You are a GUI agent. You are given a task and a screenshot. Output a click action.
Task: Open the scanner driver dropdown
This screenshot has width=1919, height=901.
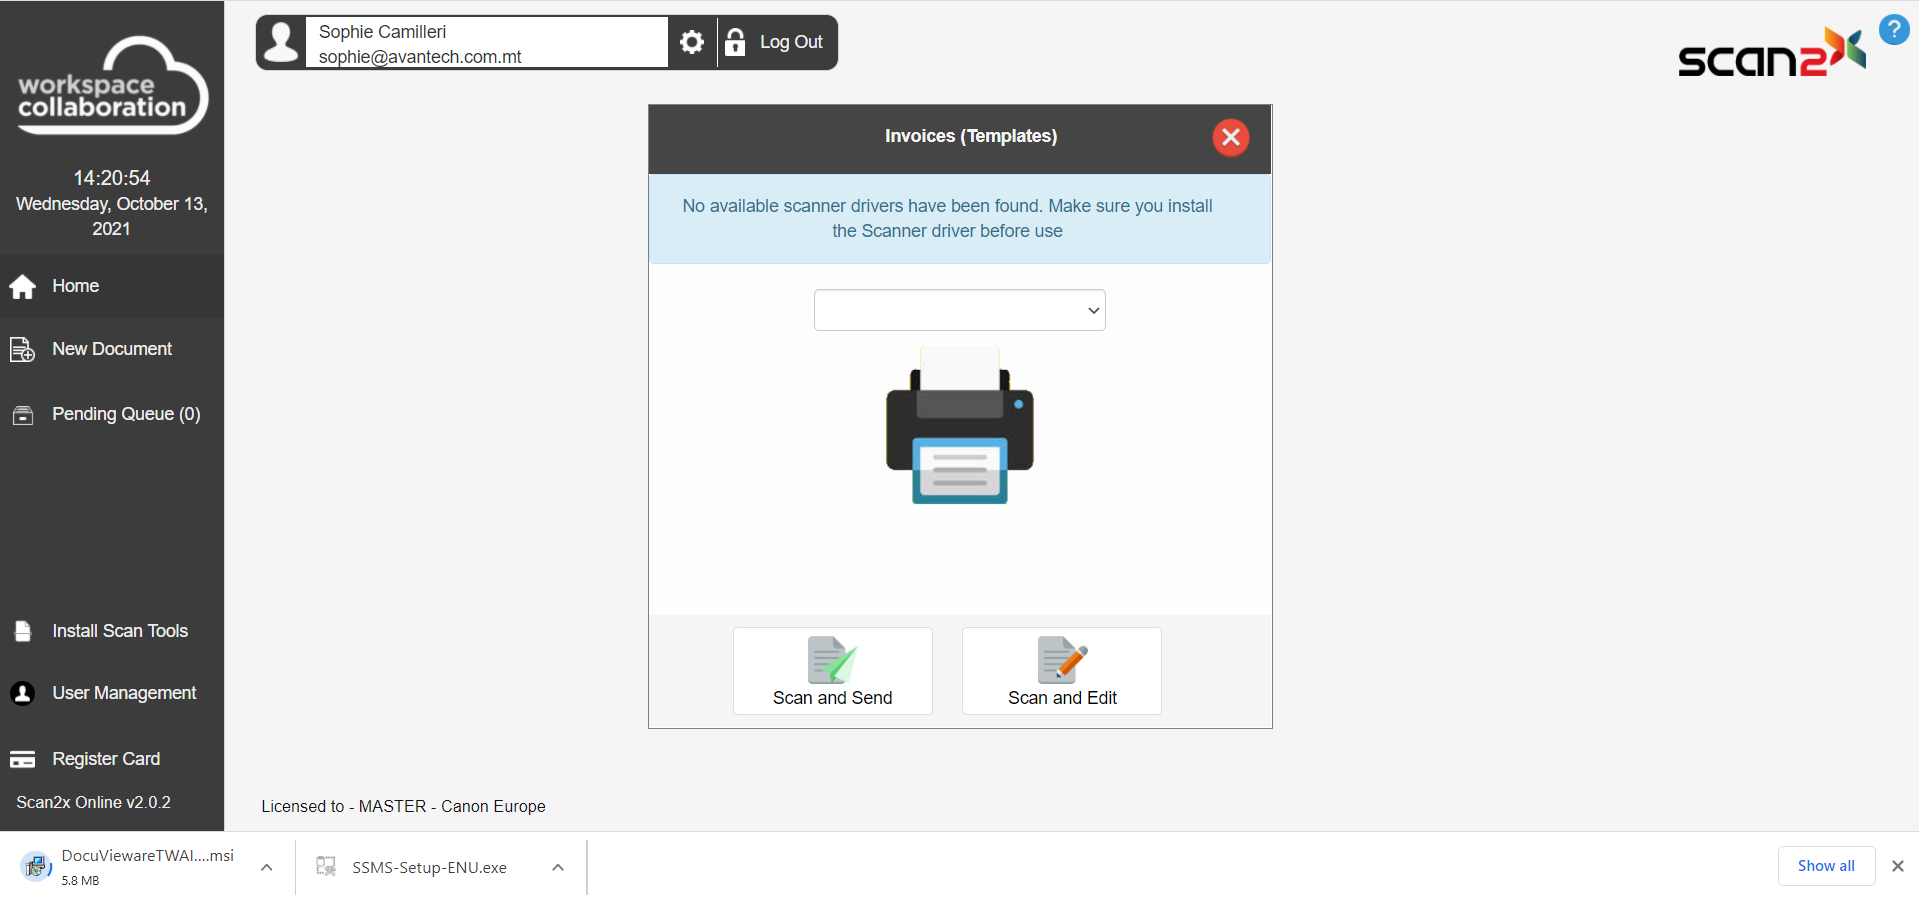(x=959, y=310)
